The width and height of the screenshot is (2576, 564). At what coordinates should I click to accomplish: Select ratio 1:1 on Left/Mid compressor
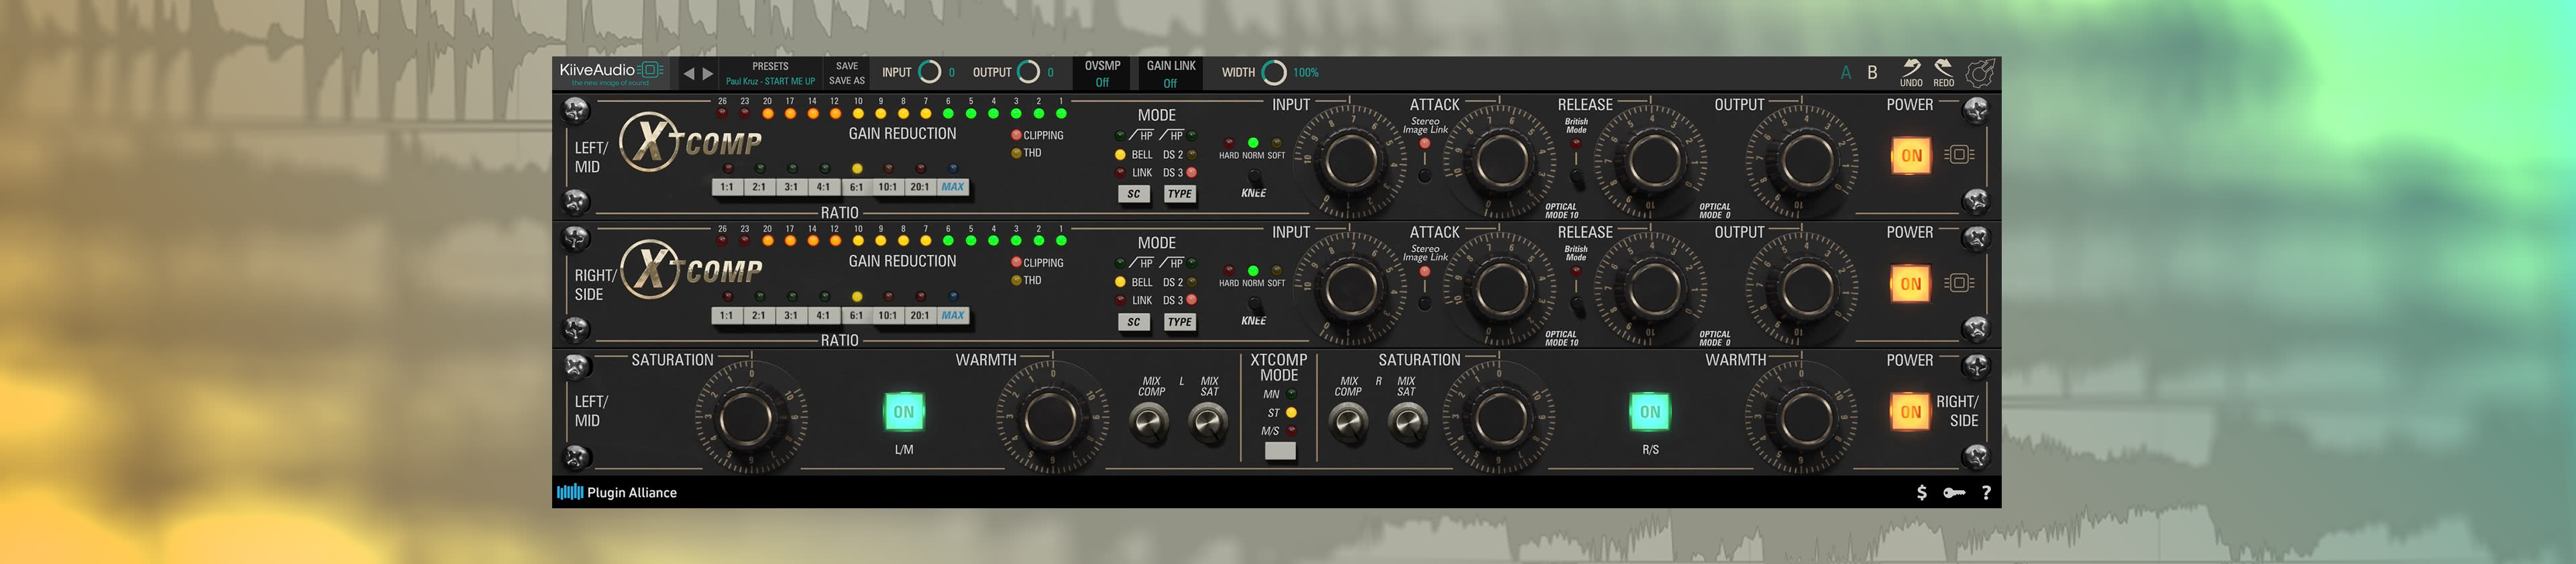pos(727,187)
